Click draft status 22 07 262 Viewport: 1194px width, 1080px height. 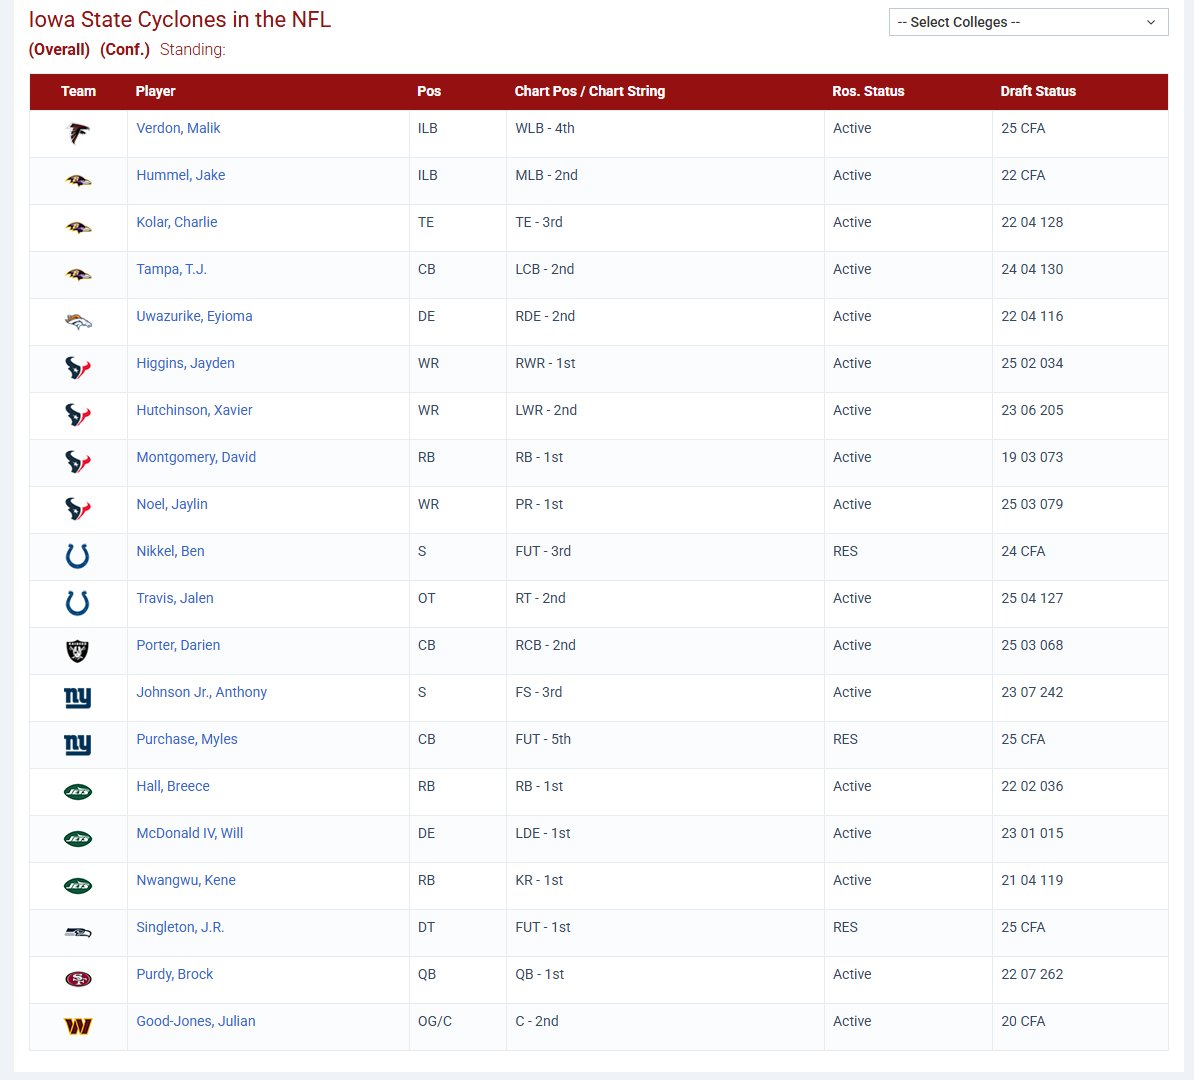click(1032, 974)
